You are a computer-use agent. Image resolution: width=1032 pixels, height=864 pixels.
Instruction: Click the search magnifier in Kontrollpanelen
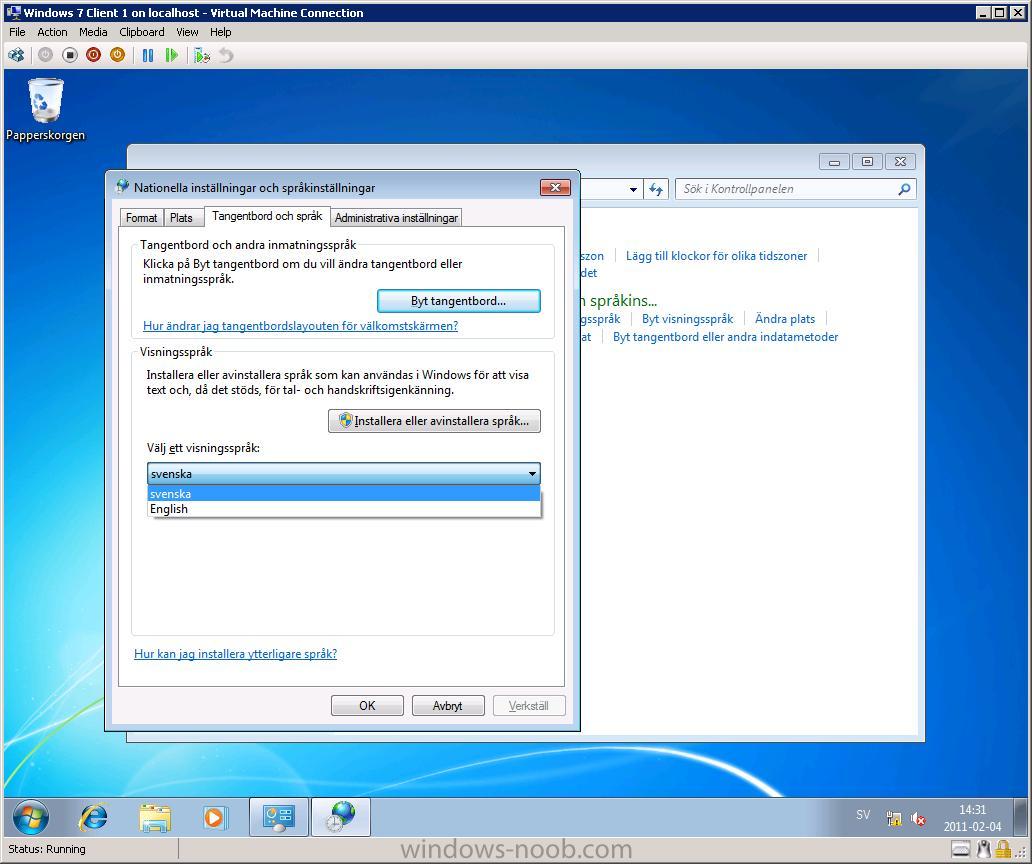click(x=904, y=190)
